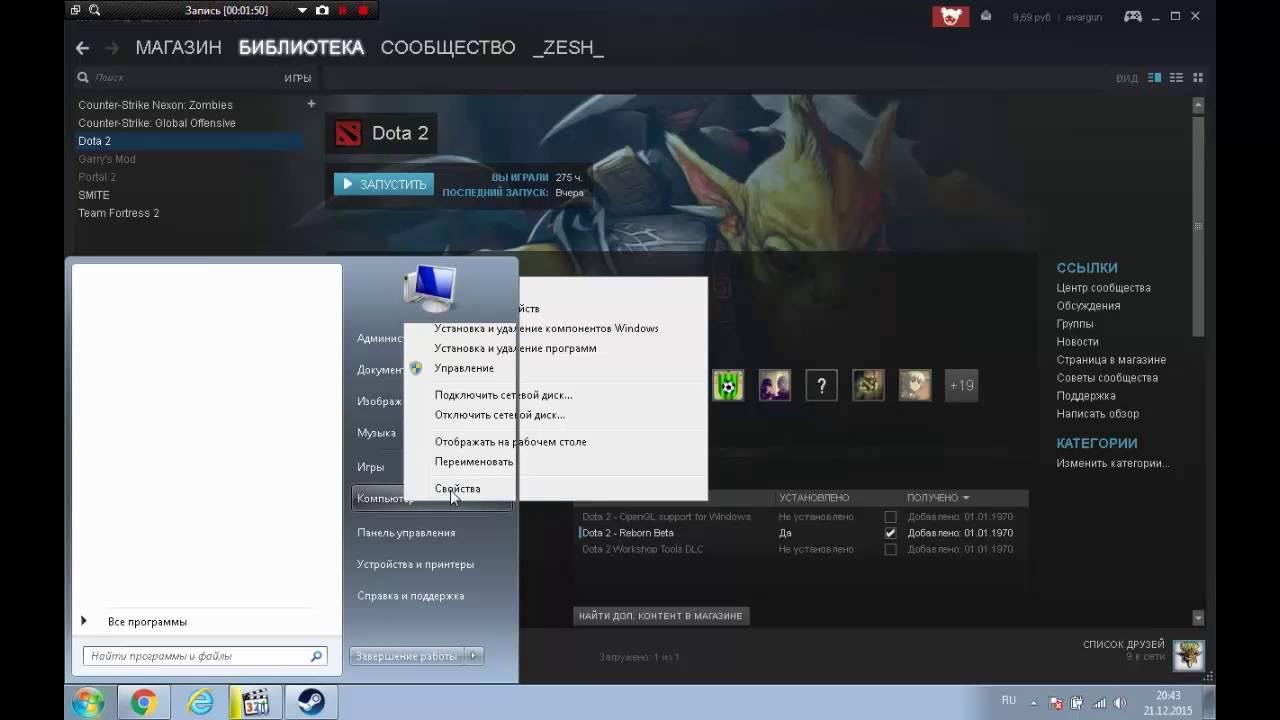Click the recorder magnifier icon
Screen dimensions: 1280x720
pos(95,10)
